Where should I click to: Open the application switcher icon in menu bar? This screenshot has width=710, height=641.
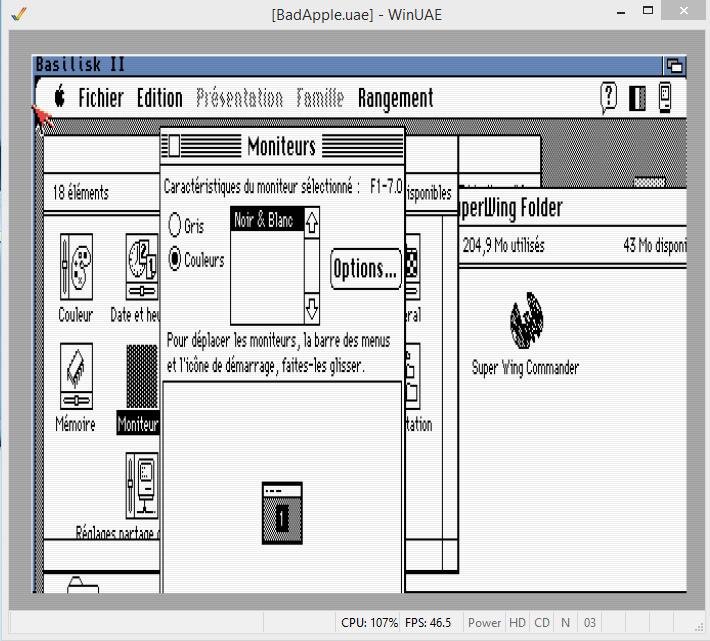665,97
